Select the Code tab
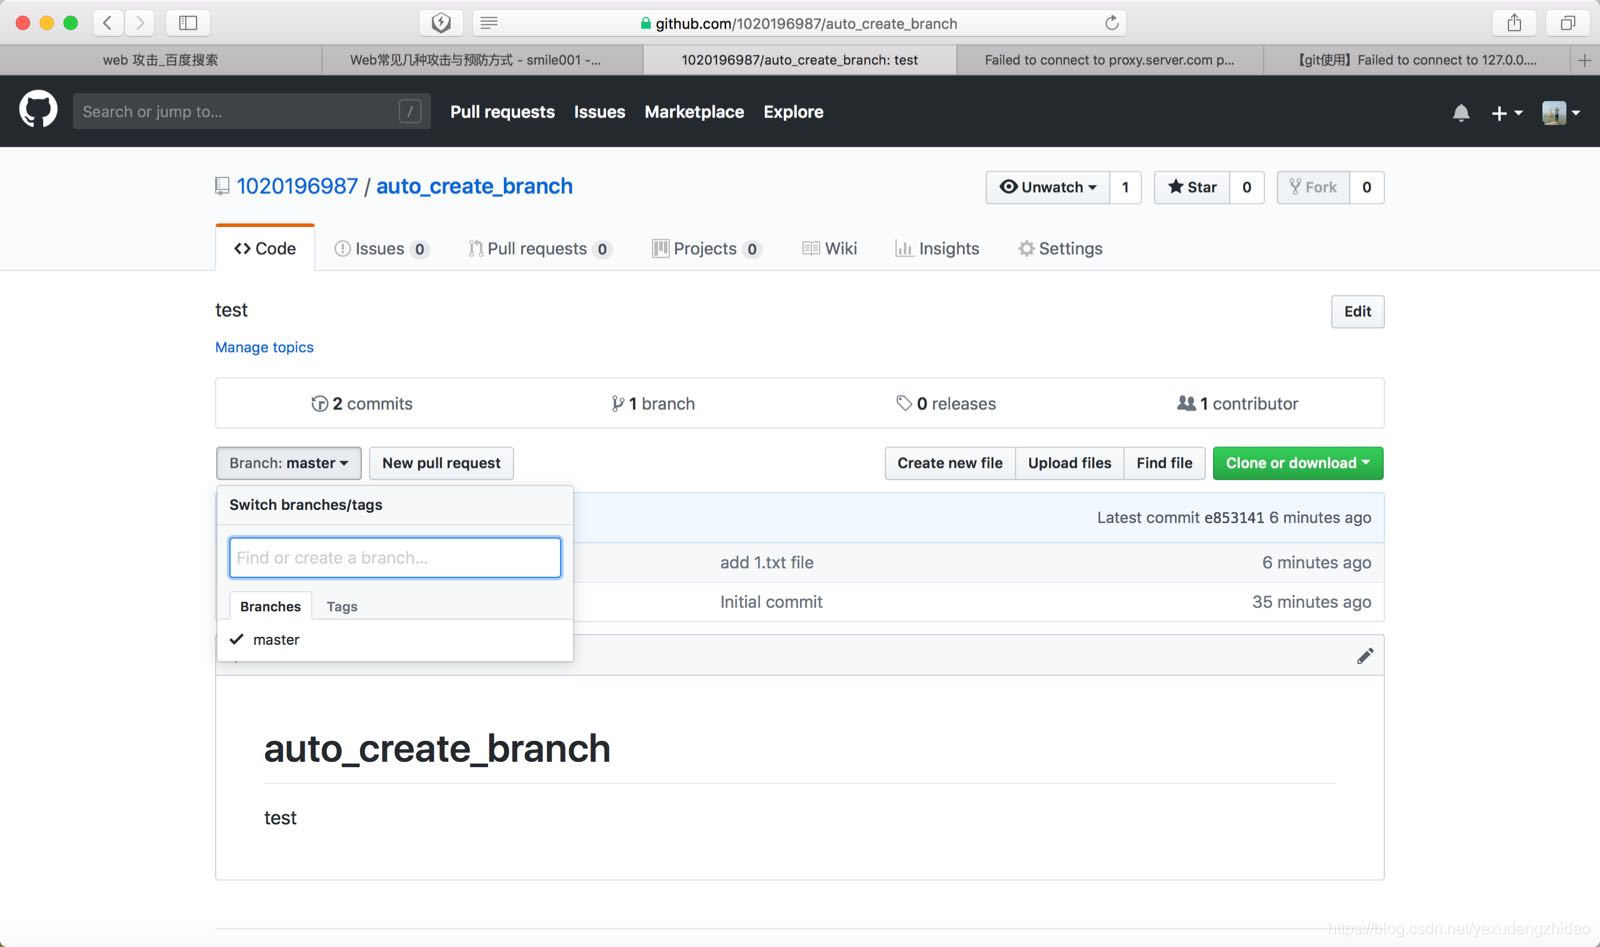1600x947 pixels. 265,248
